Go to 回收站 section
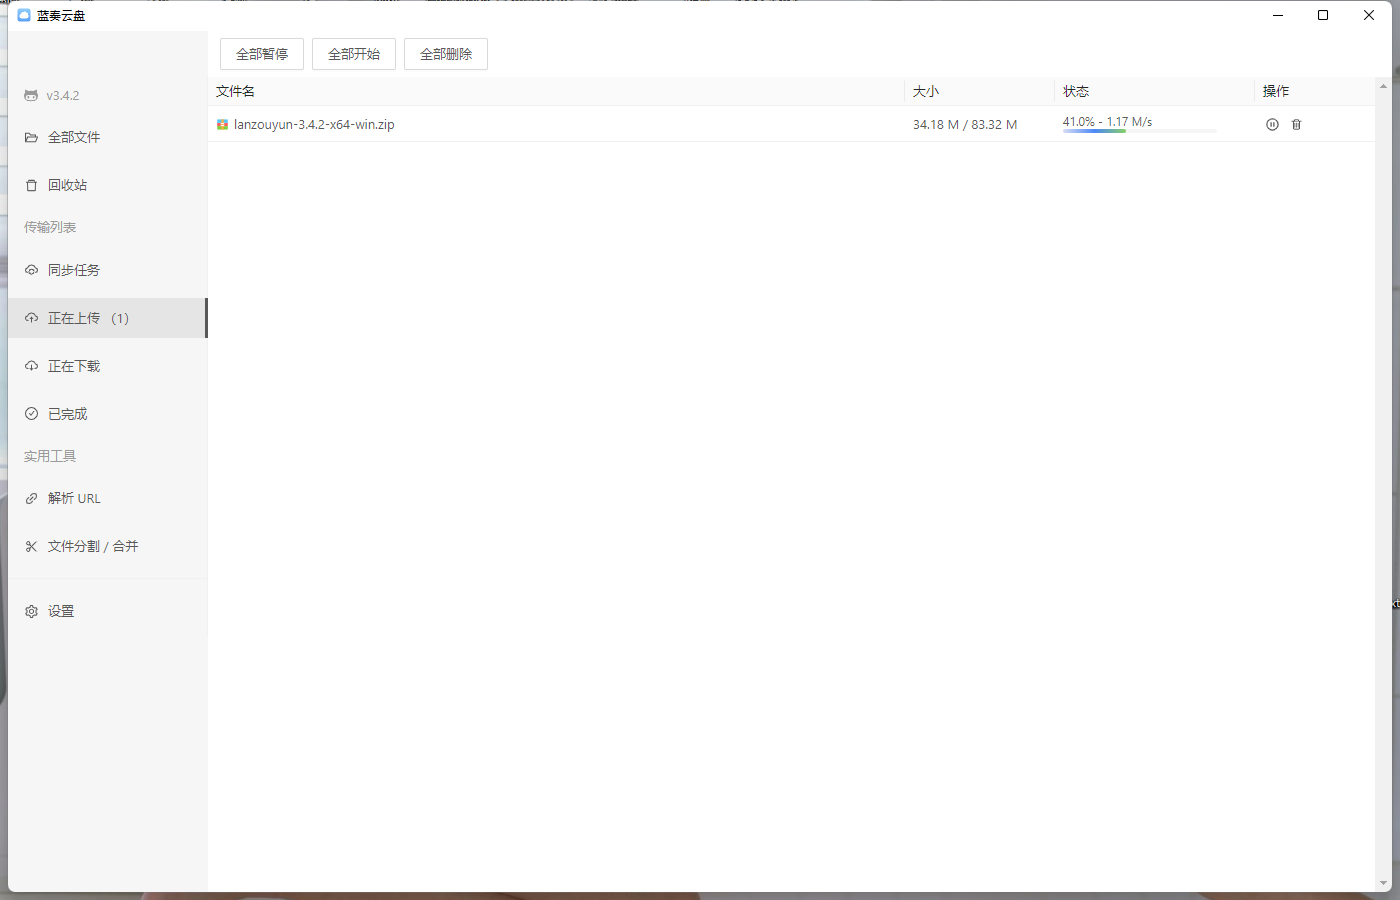 [x=107, y=185]
